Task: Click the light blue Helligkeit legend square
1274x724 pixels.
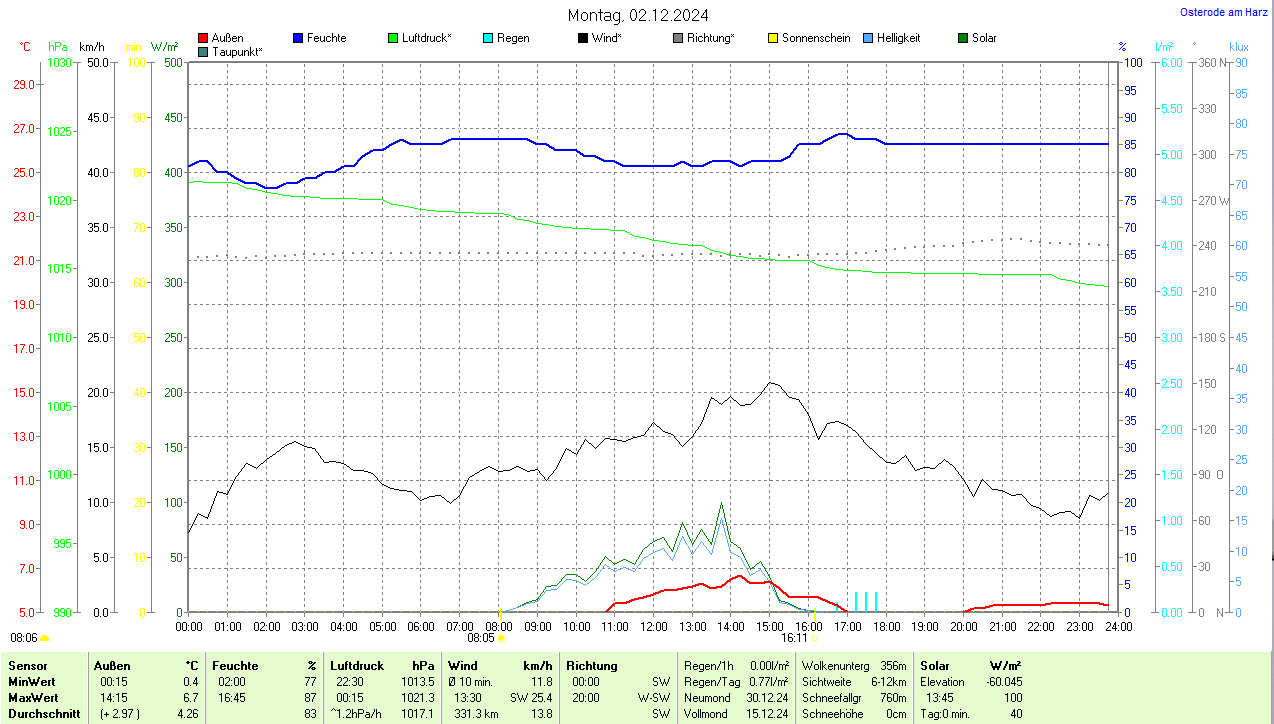Action: coord(868,38)
